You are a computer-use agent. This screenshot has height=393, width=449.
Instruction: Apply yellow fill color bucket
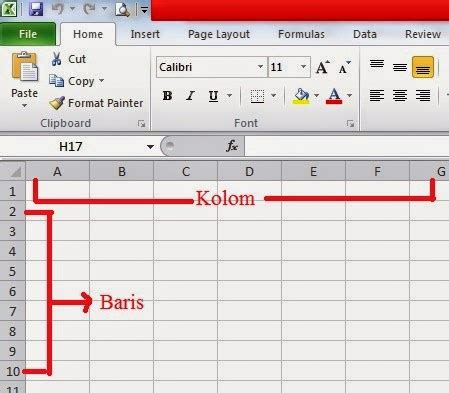(x=301, y=96)
